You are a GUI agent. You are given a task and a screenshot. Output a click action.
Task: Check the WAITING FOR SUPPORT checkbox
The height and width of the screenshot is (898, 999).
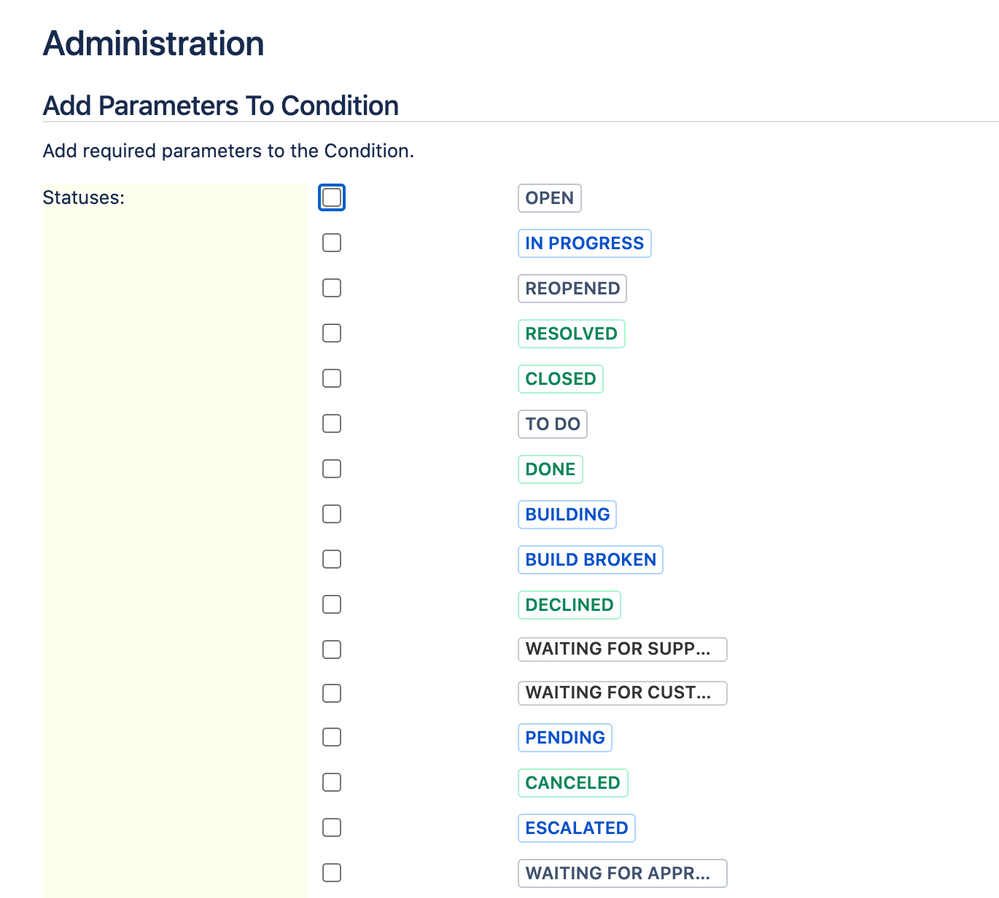331,649
